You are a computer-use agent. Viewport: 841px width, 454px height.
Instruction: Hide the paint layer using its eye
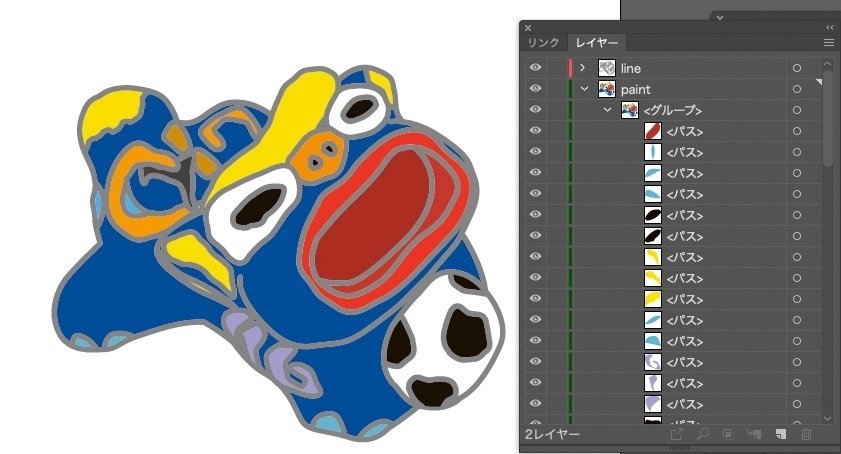[535, 89]
